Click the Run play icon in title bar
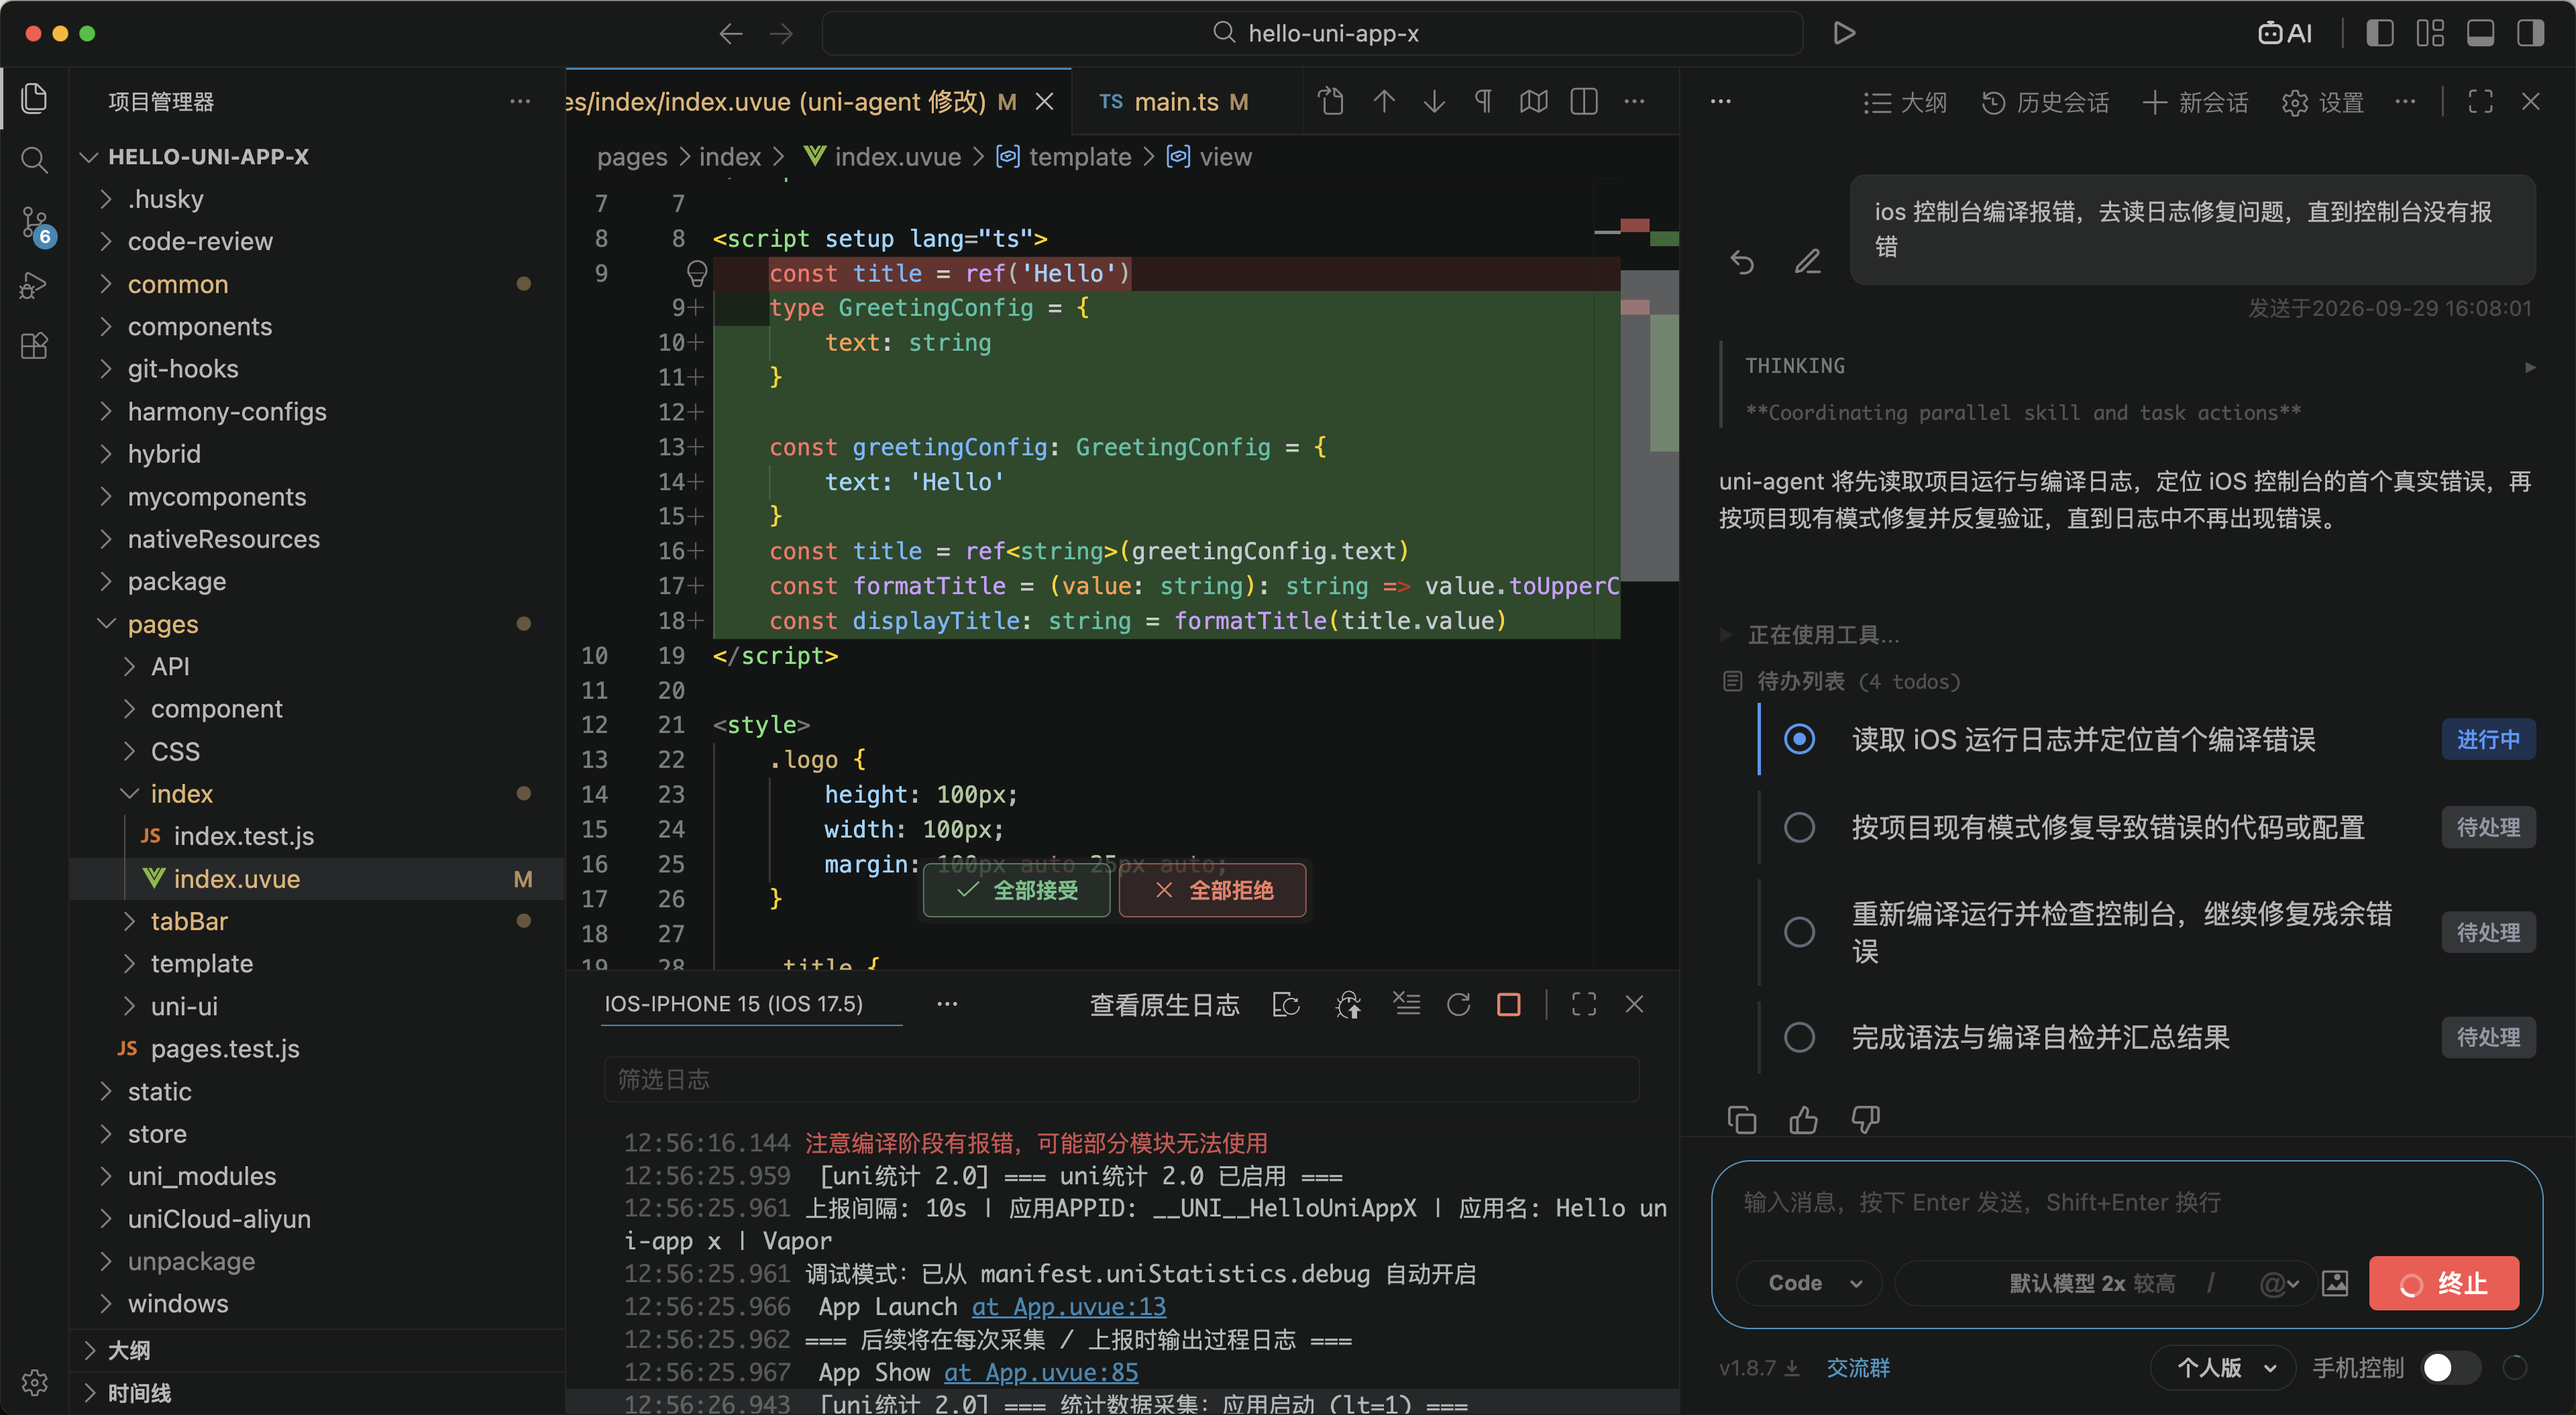 tap(1845, 33)
